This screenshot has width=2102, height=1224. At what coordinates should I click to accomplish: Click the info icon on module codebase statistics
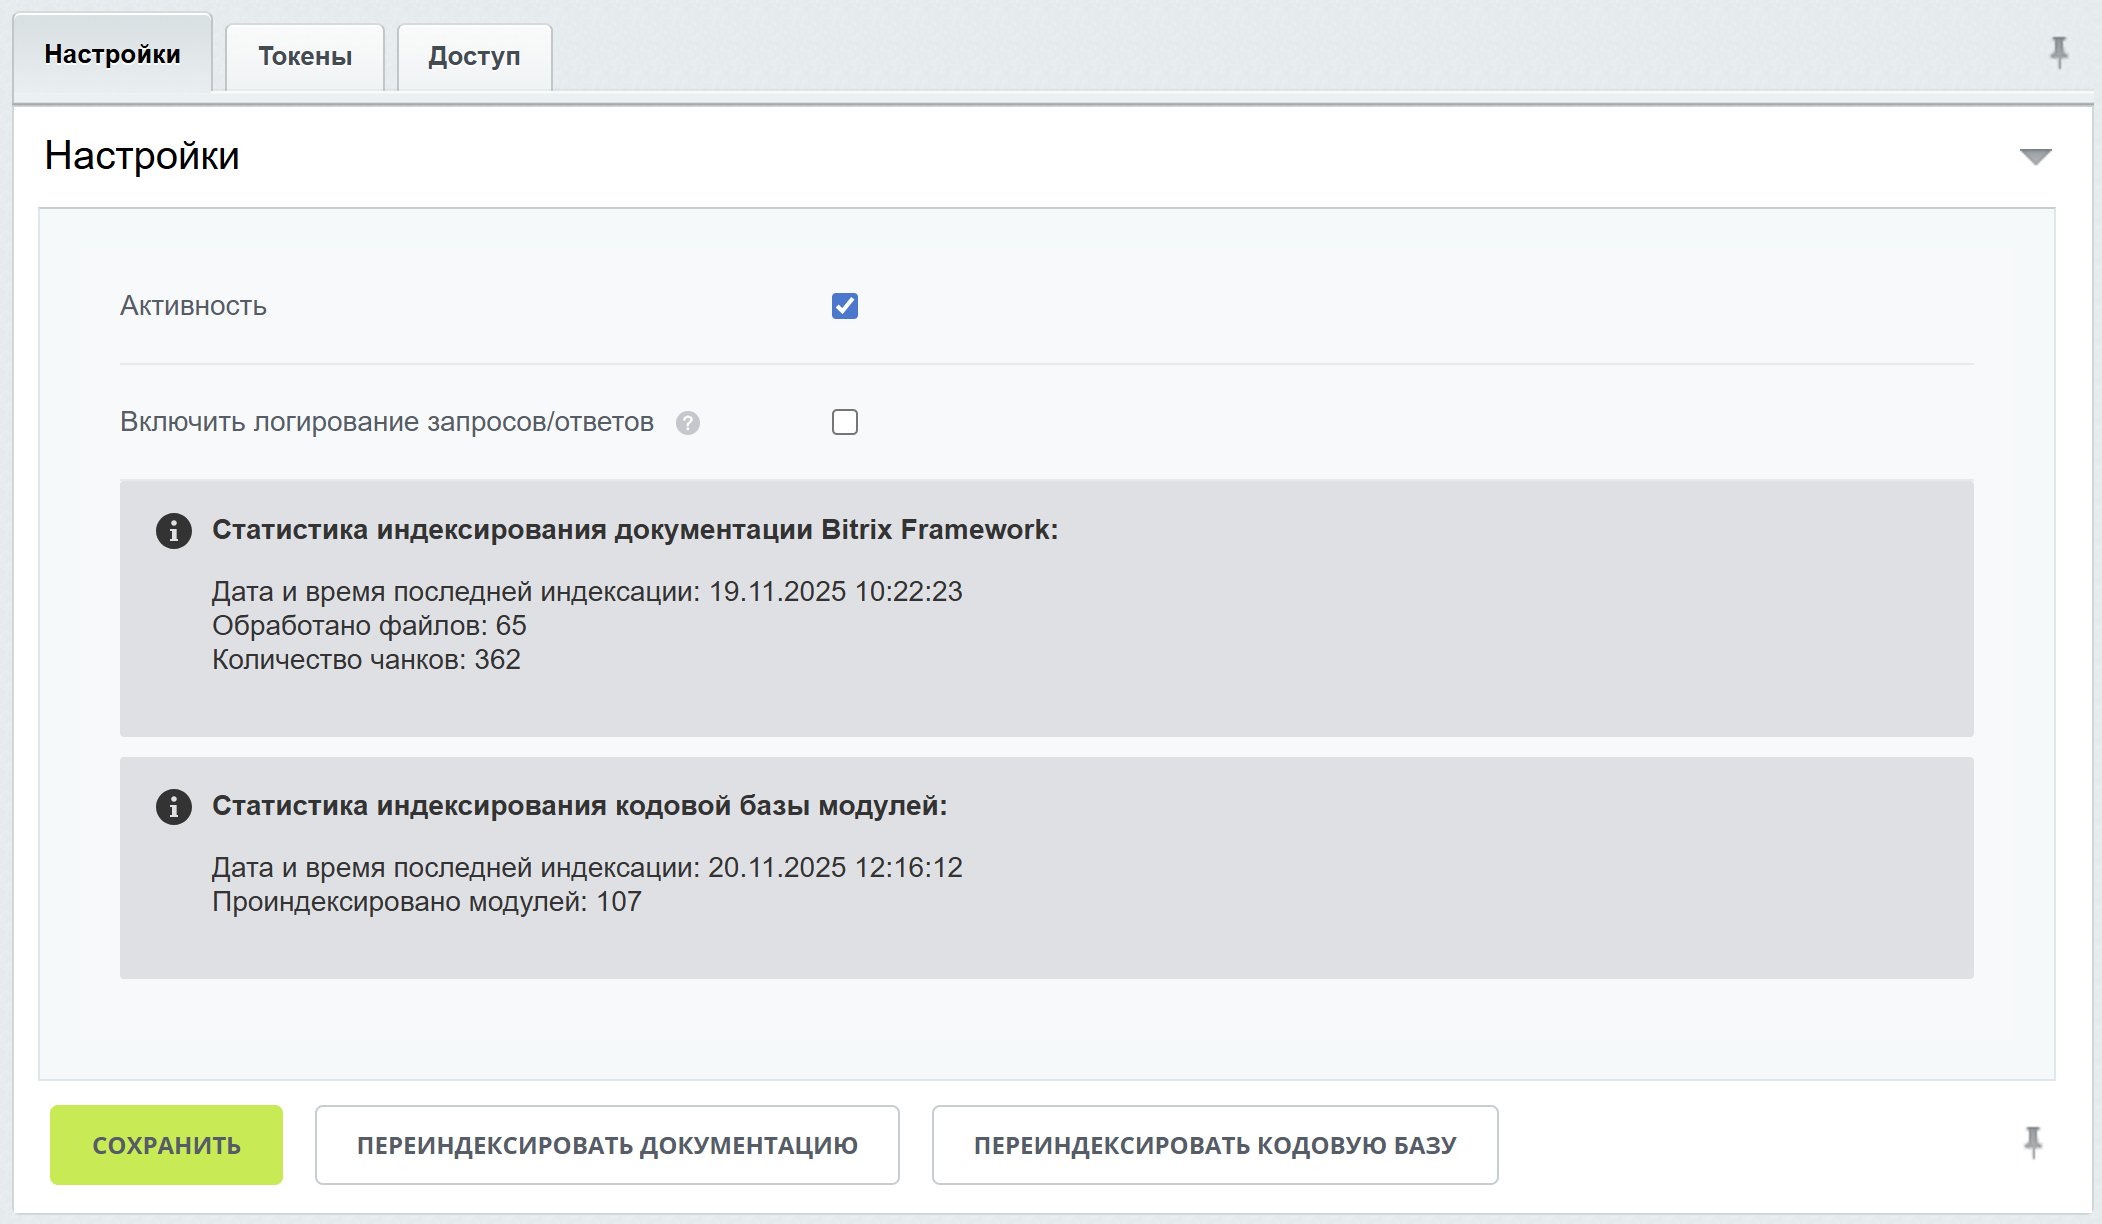[175, 808]
